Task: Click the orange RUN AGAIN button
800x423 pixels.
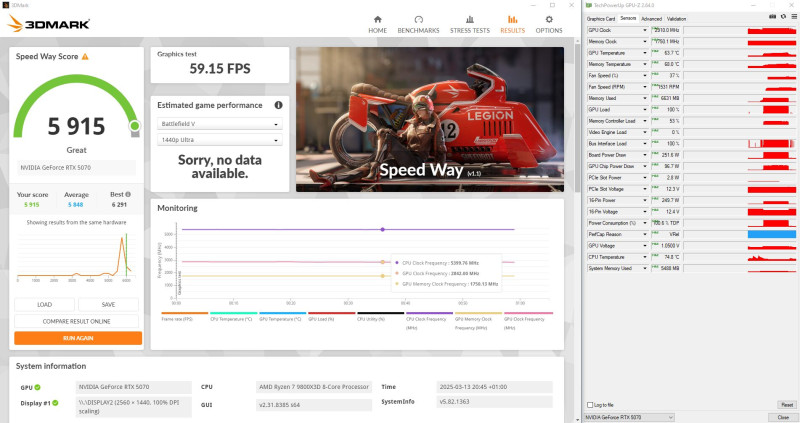Action: click(x=78, y=338)
